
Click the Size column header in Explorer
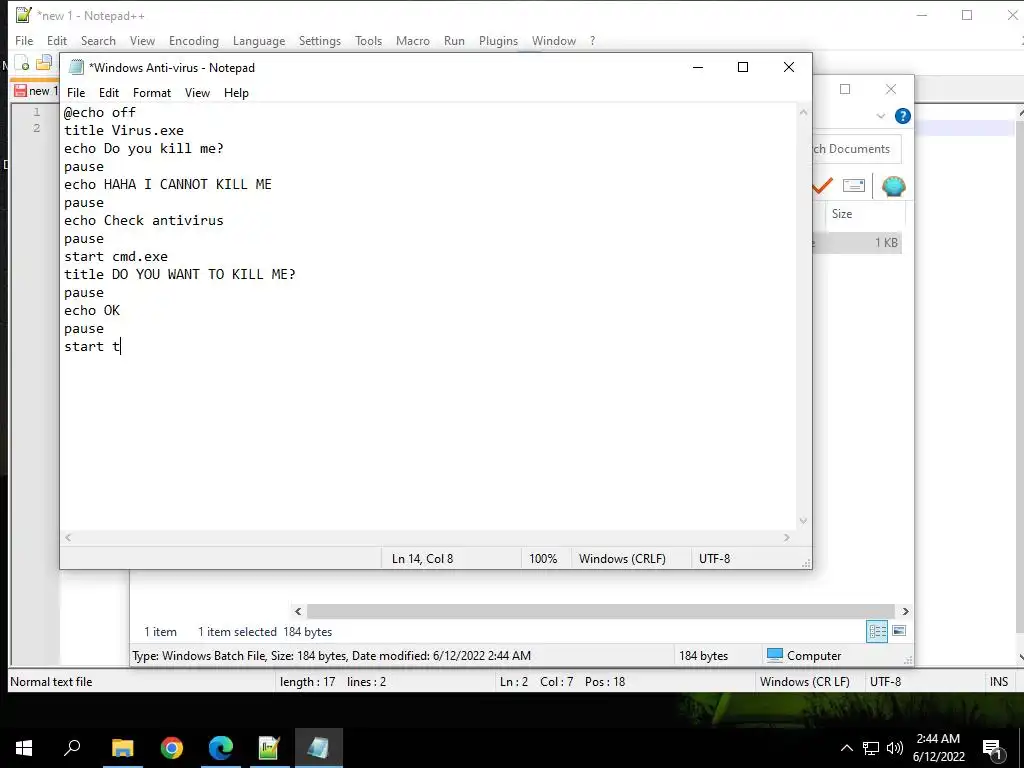point(865,214)
